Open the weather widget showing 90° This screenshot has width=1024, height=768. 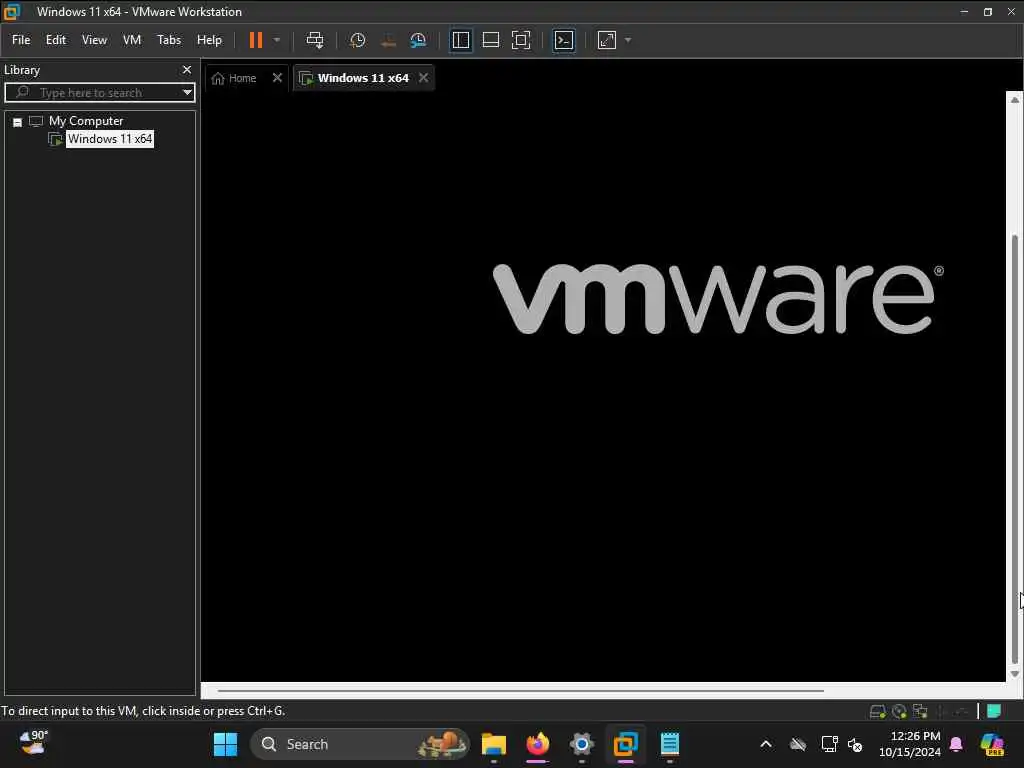pyautogui.click(x=33, y=744)
